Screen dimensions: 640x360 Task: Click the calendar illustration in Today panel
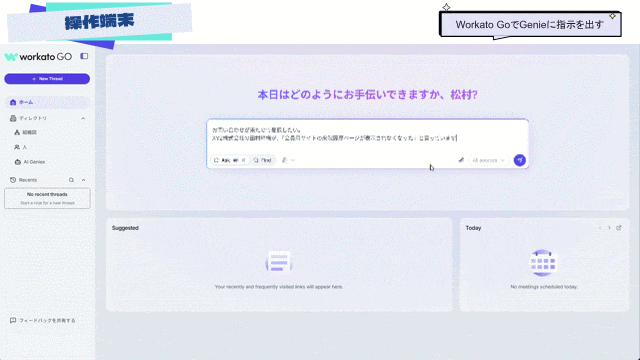pyautogui.click(x=543, y=263)
